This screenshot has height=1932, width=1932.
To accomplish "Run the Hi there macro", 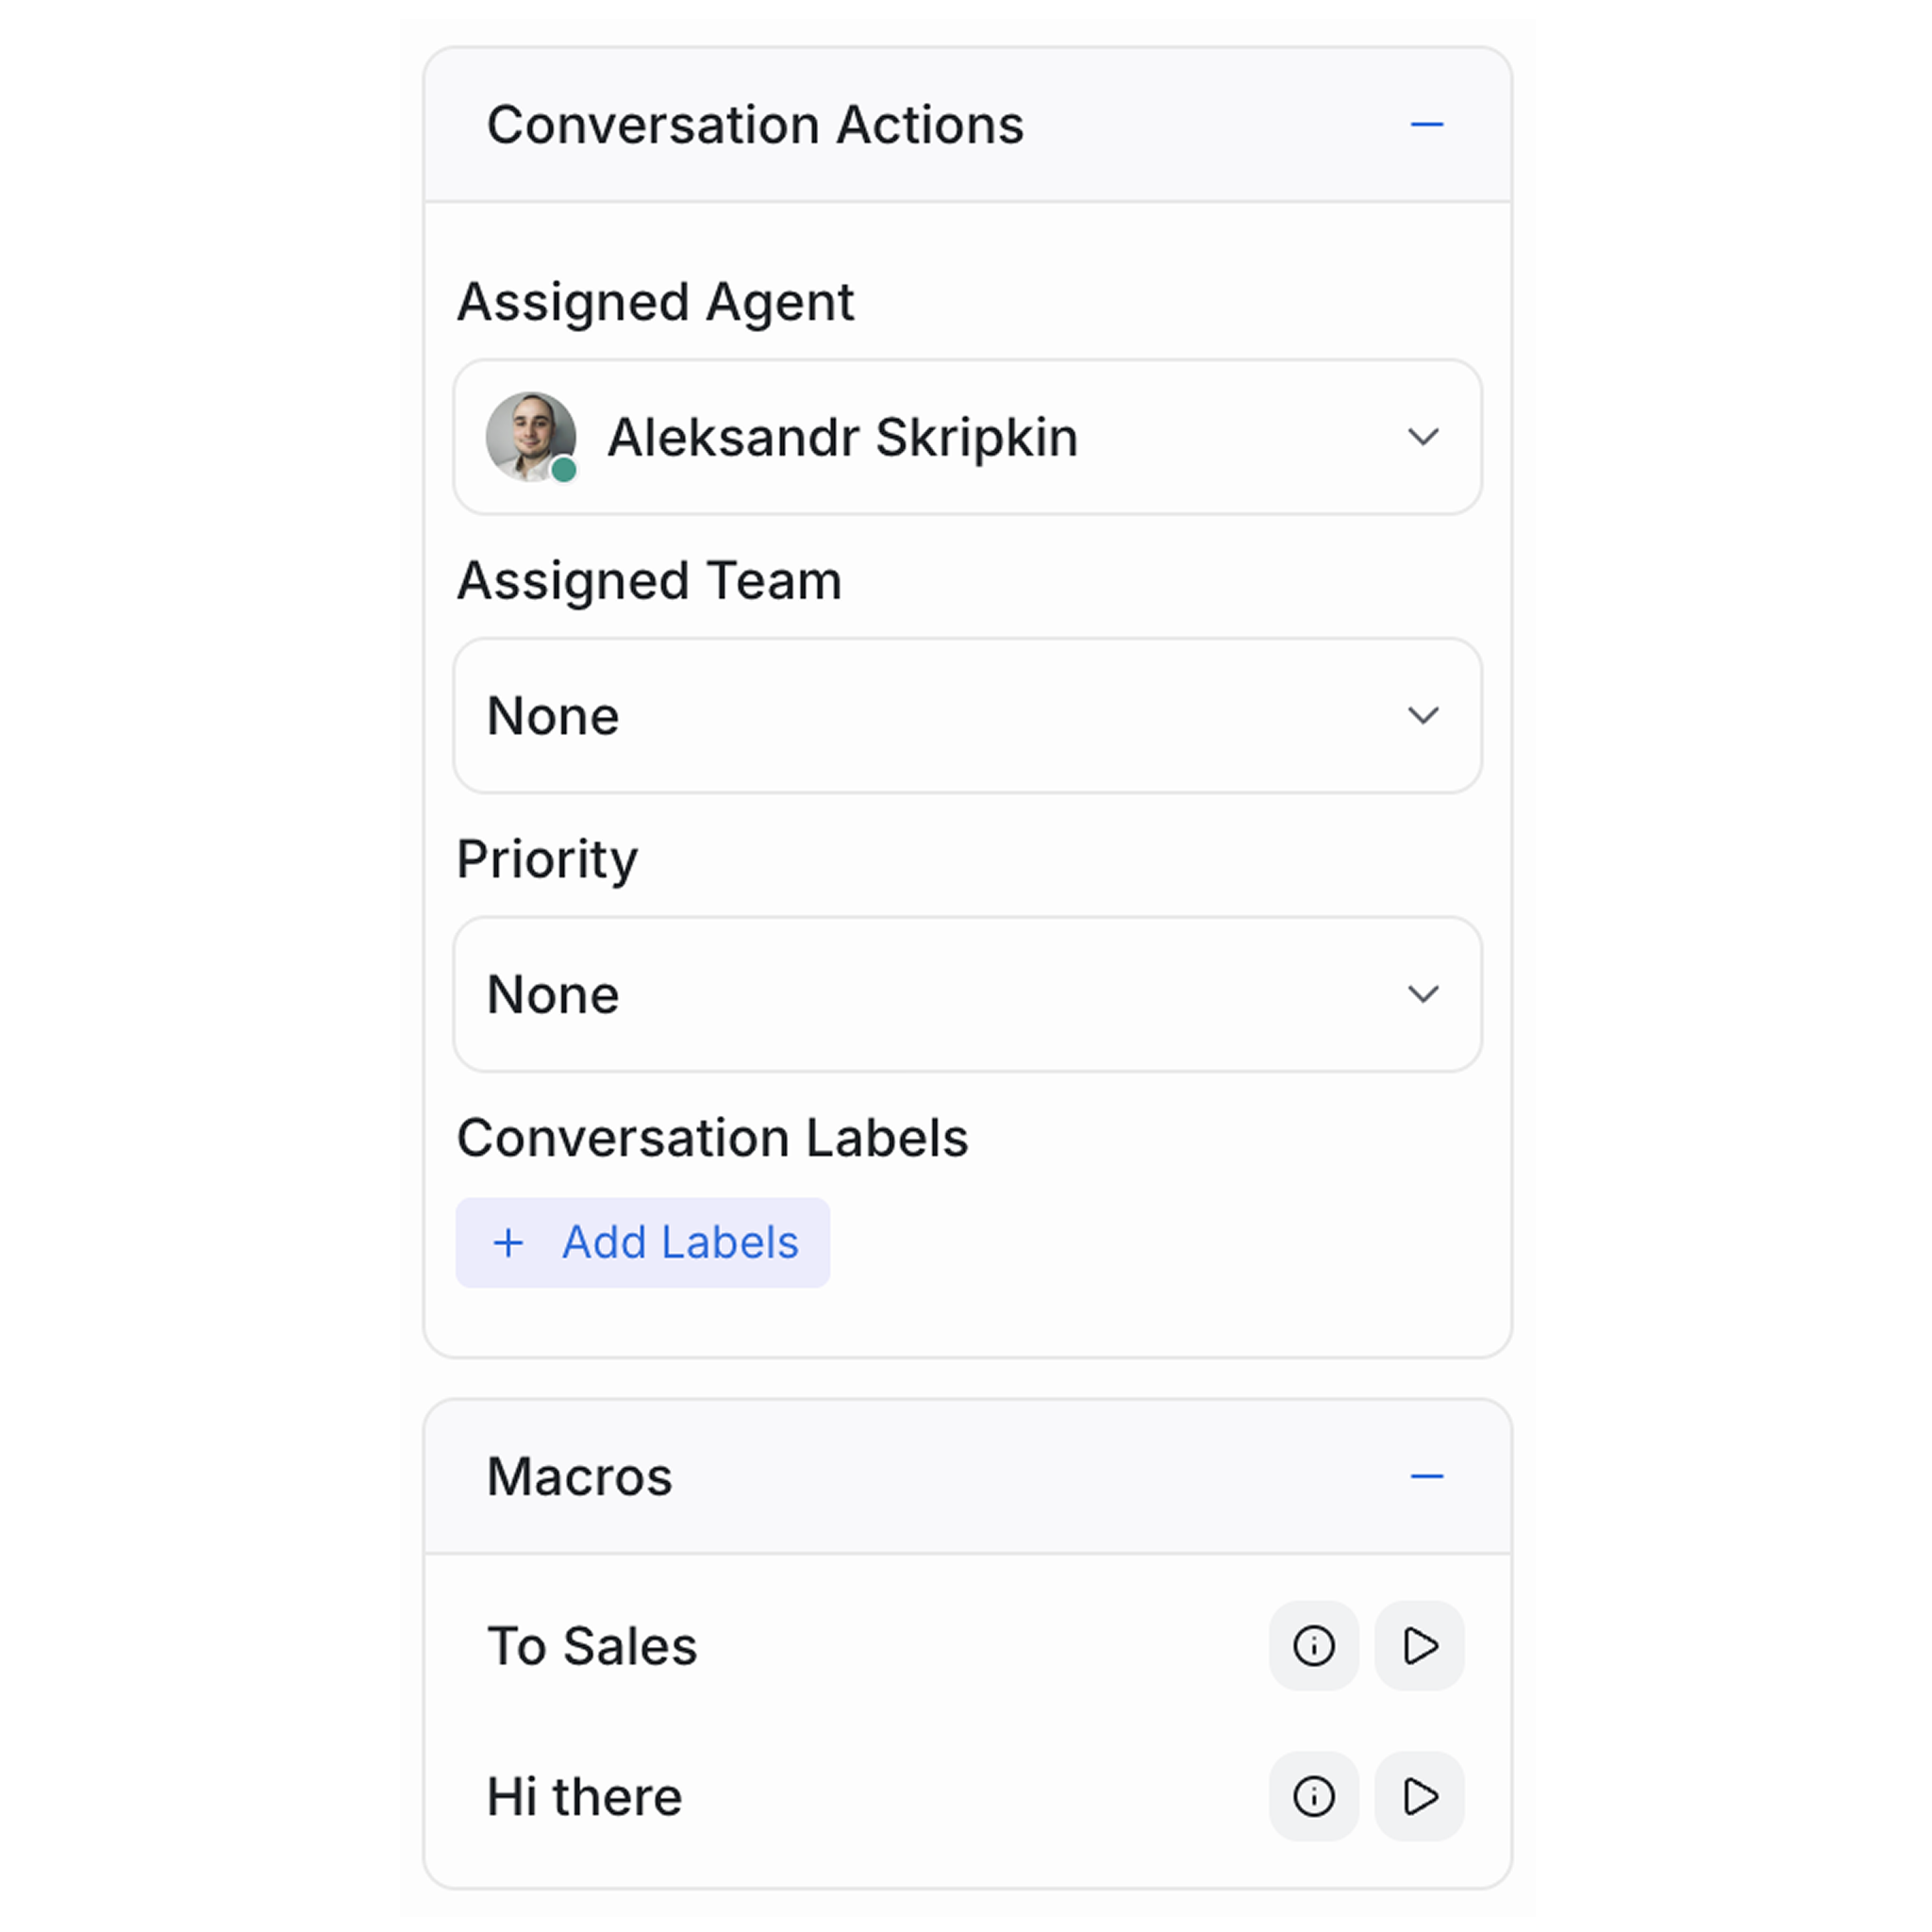I will coord(1419,1796).
